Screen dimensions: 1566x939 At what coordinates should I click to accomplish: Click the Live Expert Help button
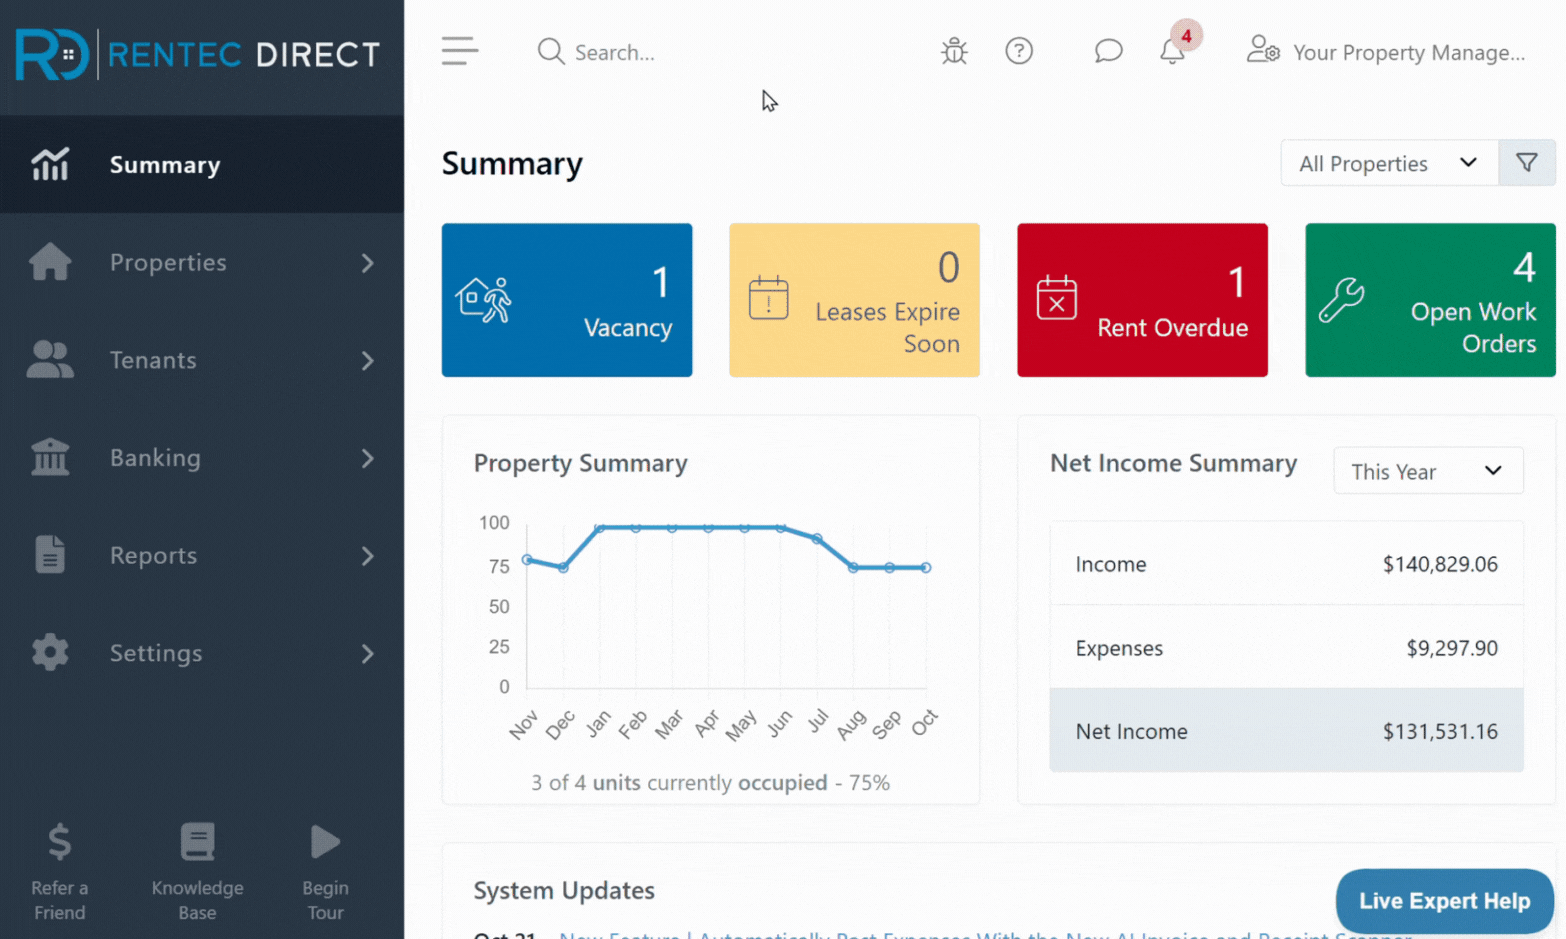(x=1444, y=901)
